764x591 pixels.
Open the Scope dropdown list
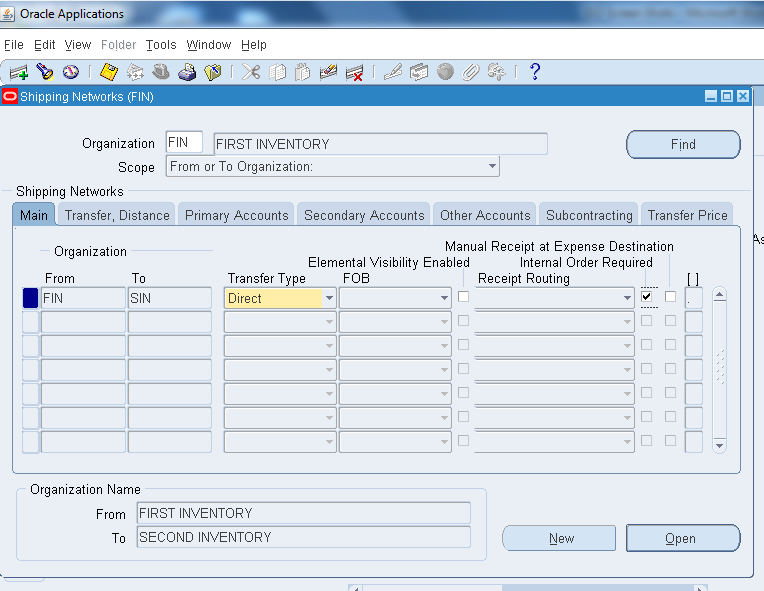[x=493, y=166]
